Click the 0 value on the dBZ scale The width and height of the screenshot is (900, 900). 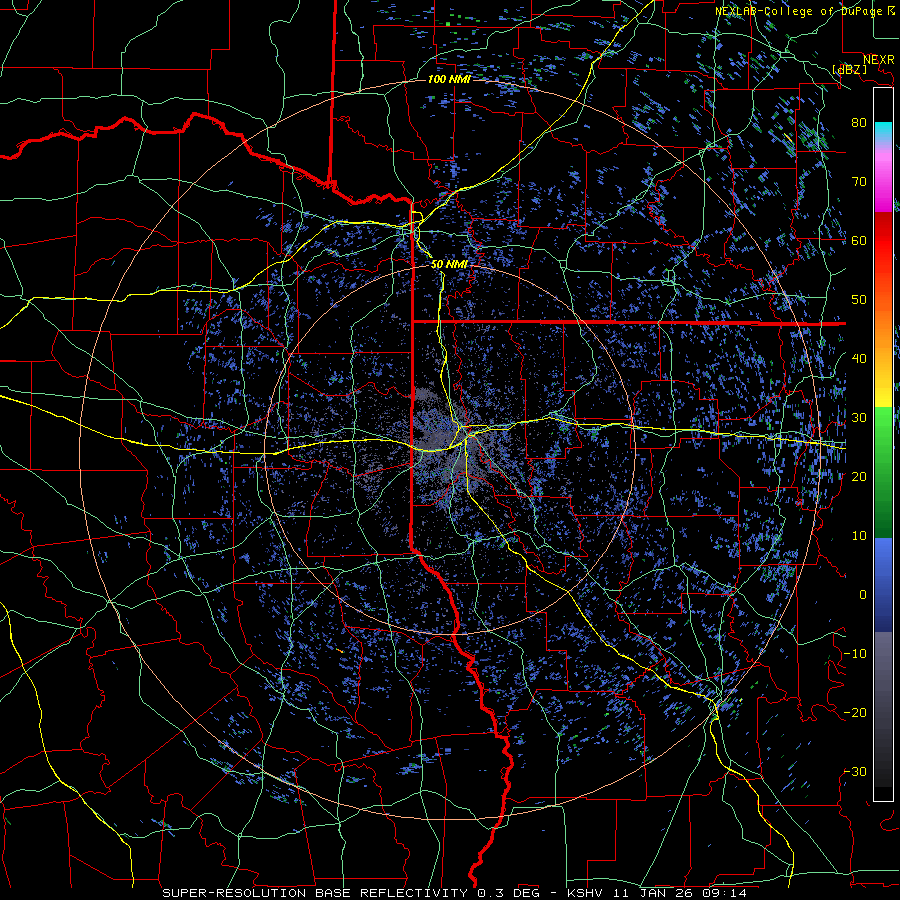click(x=863, y=595)
